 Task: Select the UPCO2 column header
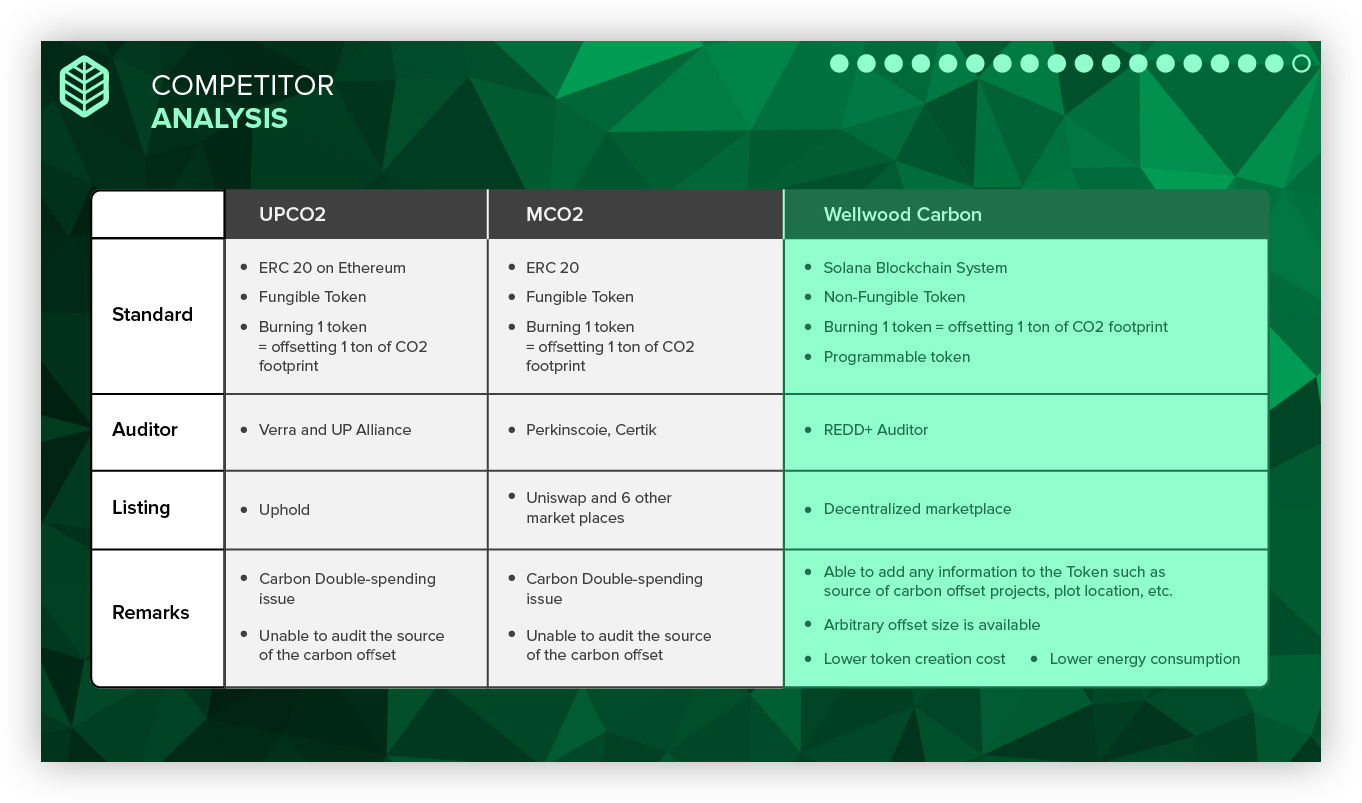[356, 214]
